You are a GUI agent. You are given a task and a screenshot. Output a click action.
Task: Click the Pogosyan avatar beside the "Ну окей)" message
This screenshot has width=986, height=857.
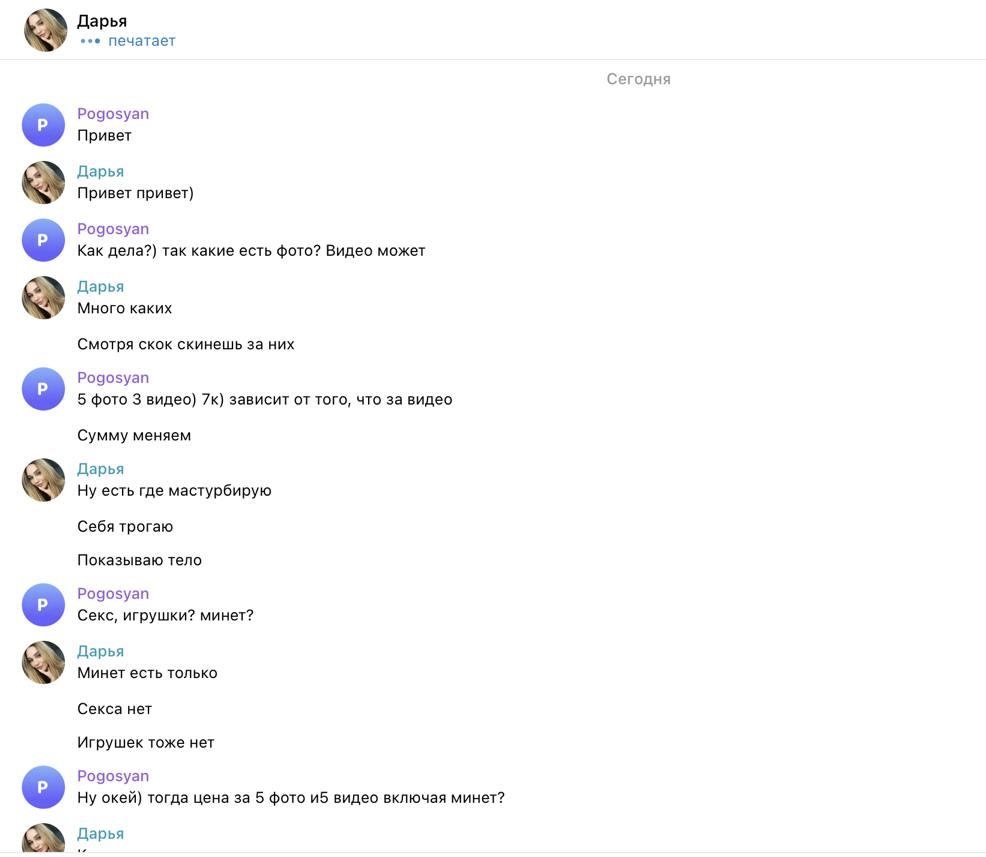pyautogui.click(x=43, y=787)
